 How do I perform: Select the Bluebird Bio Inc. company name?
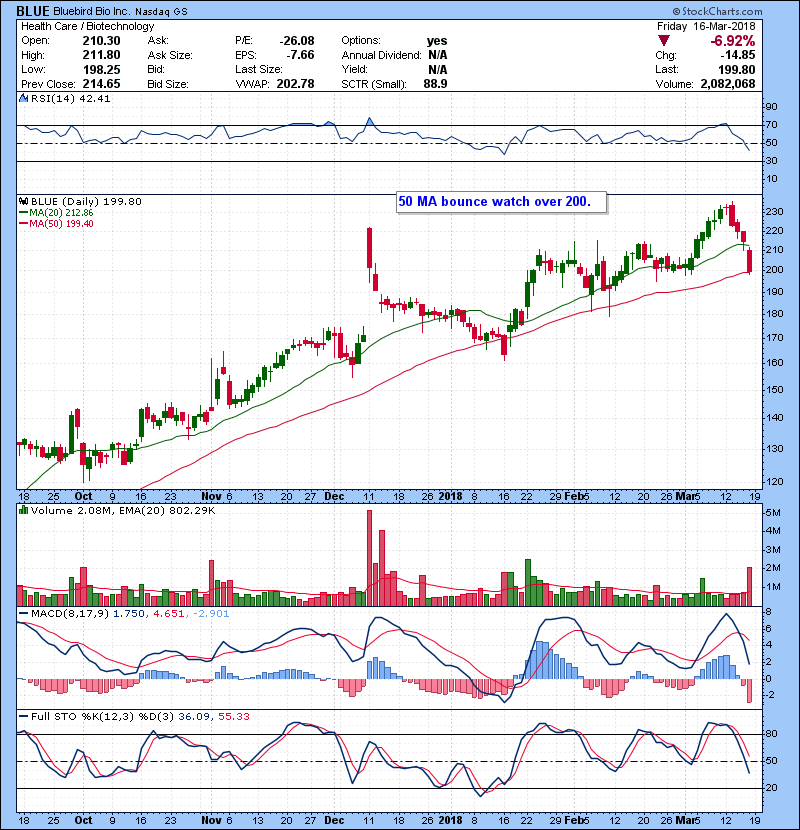point(91,11)
